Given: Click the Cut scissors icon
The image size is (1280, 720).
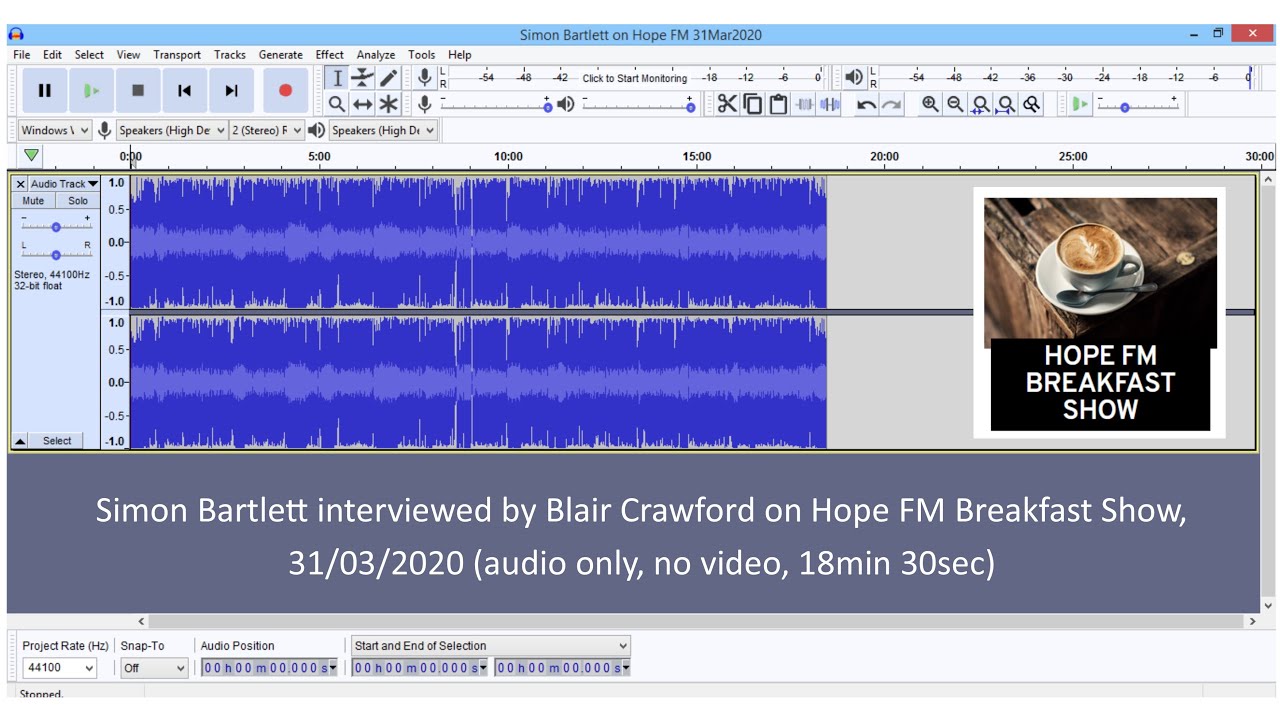Looking at the screenshot, I should pos(727,104).
